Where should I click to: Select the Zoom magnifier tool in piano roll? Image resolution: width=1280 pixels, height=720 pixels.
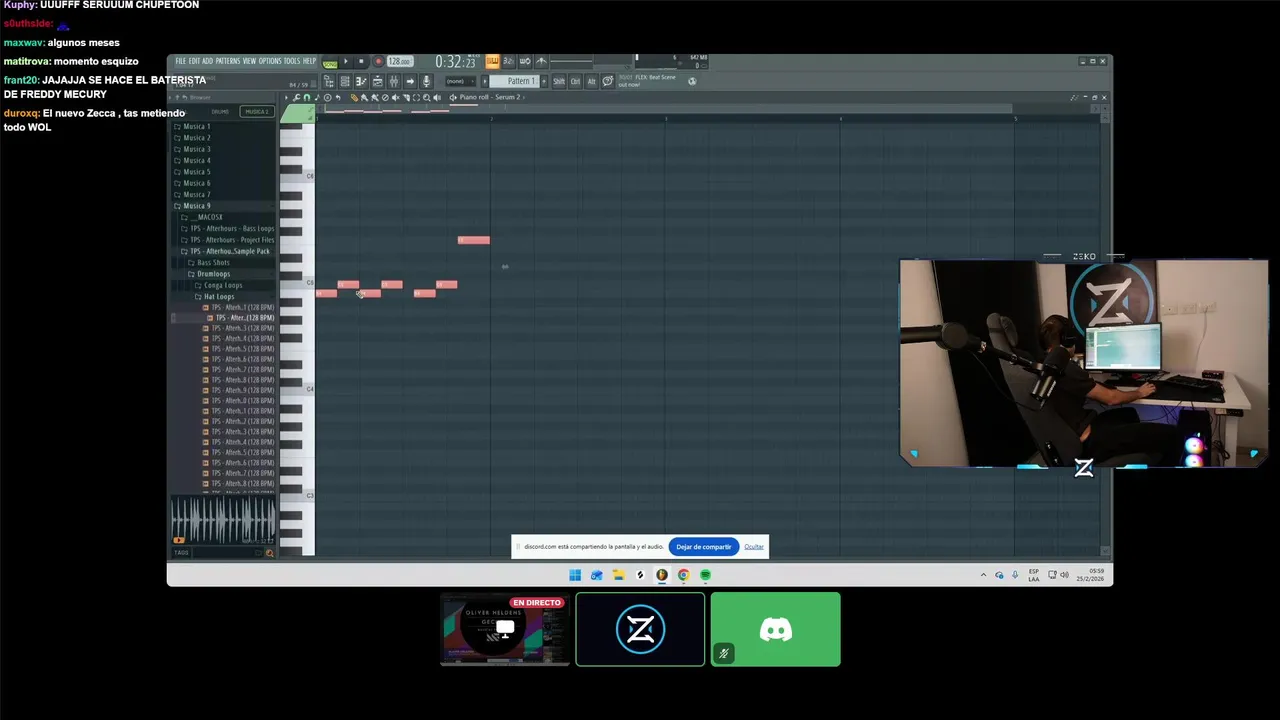(427, 97)
